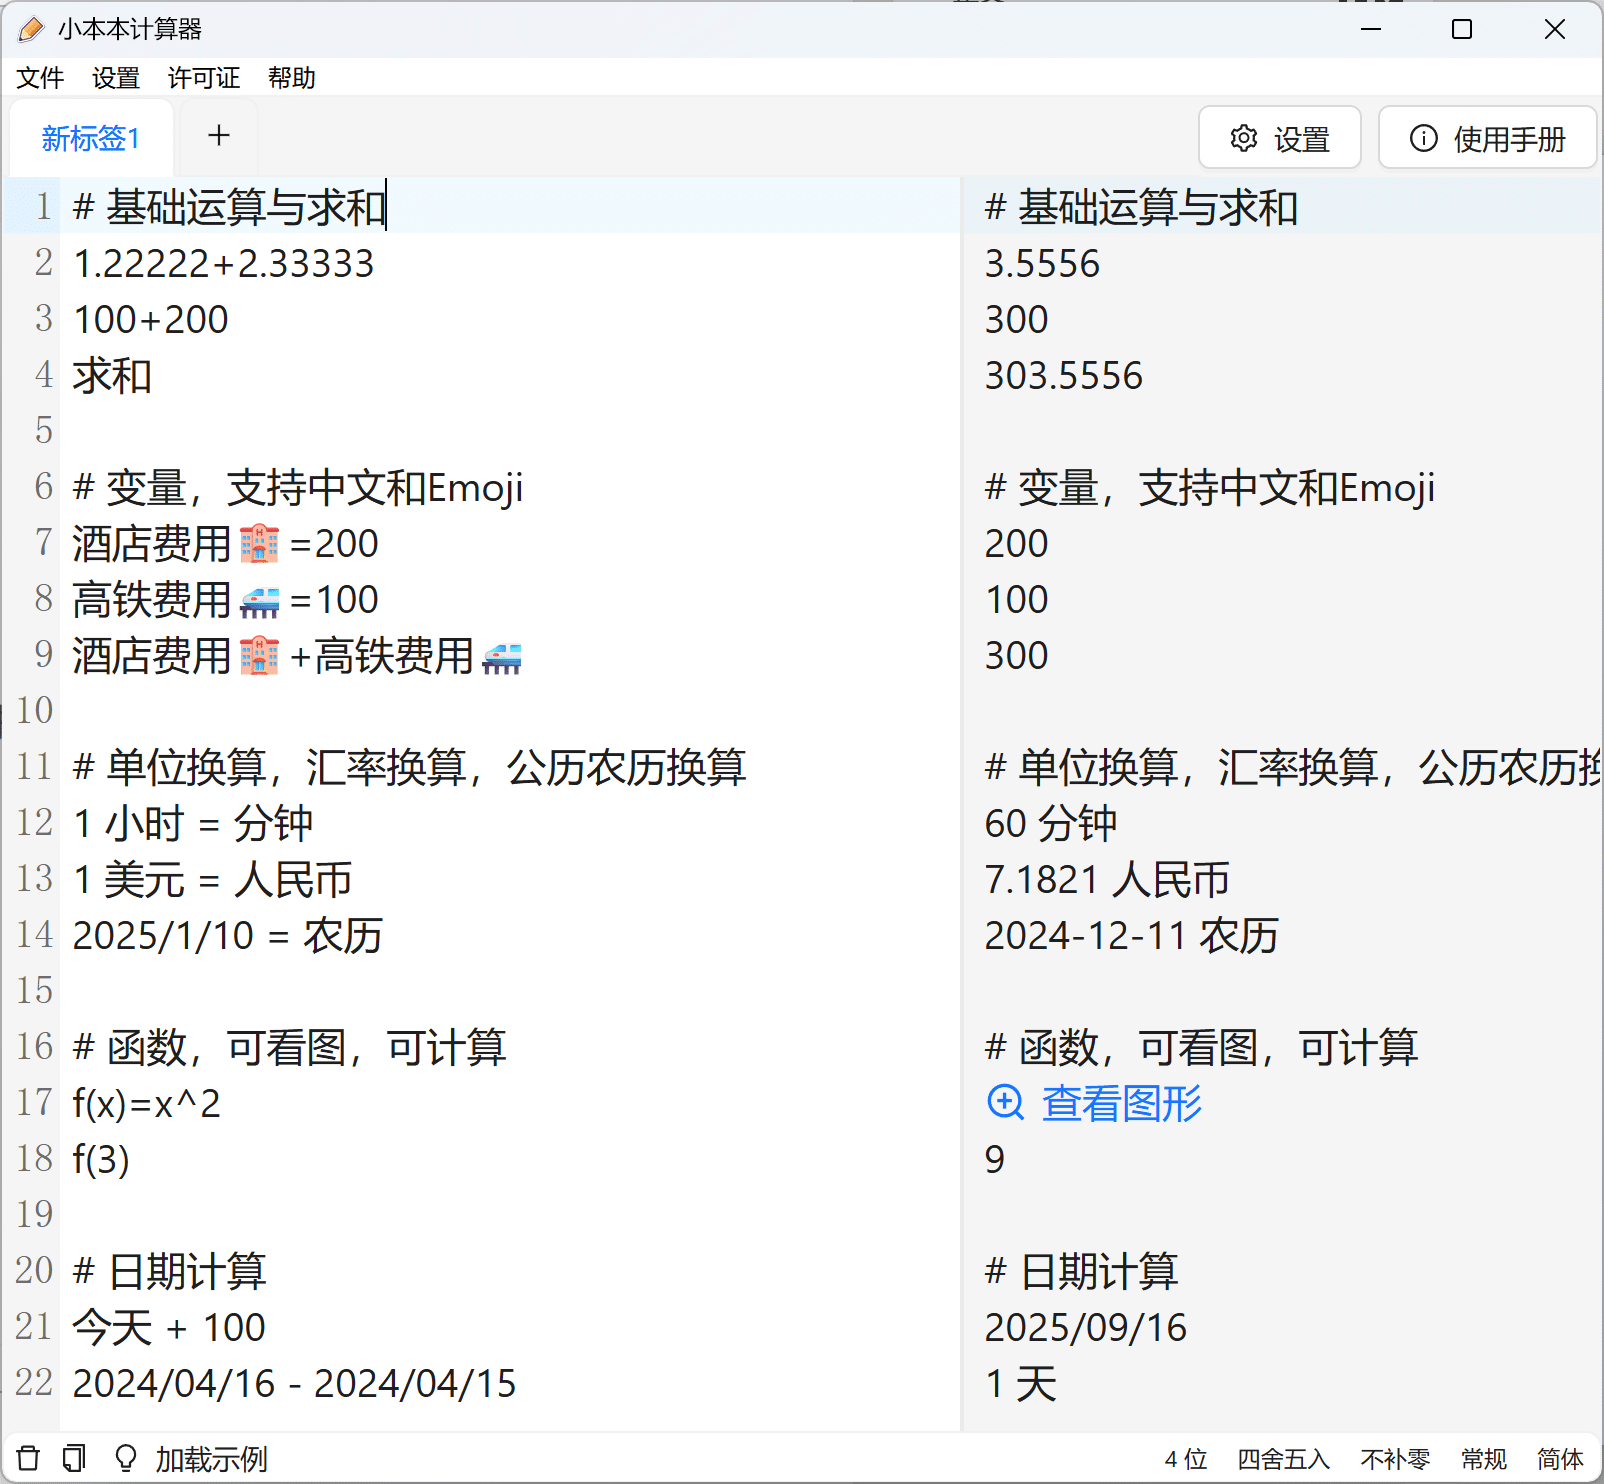Click the 查看图形 link
The width and height of the screenshot is (1604, 1484).
[1121, 1103]
